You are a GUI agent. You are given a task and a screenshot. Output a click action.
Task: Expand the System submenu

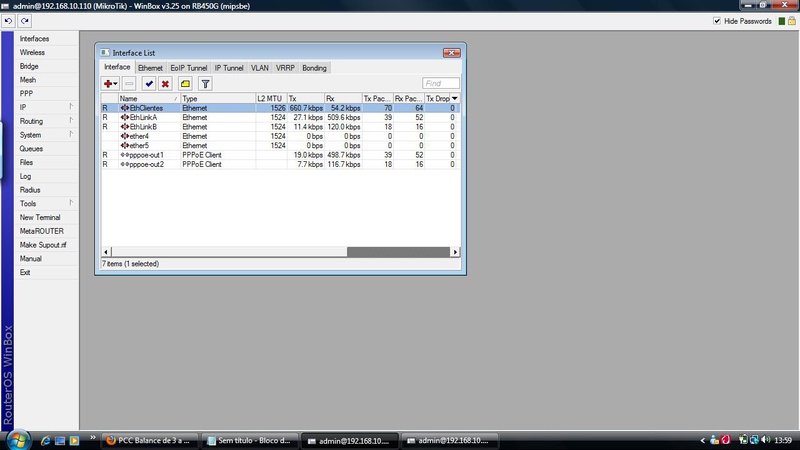pos(71,134)
